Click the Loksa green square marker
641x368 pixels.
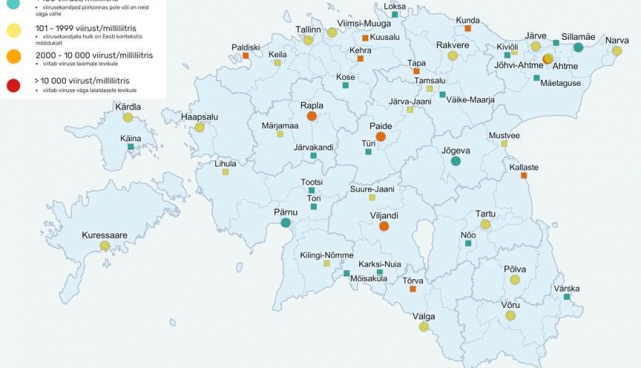tap(395, 15)
